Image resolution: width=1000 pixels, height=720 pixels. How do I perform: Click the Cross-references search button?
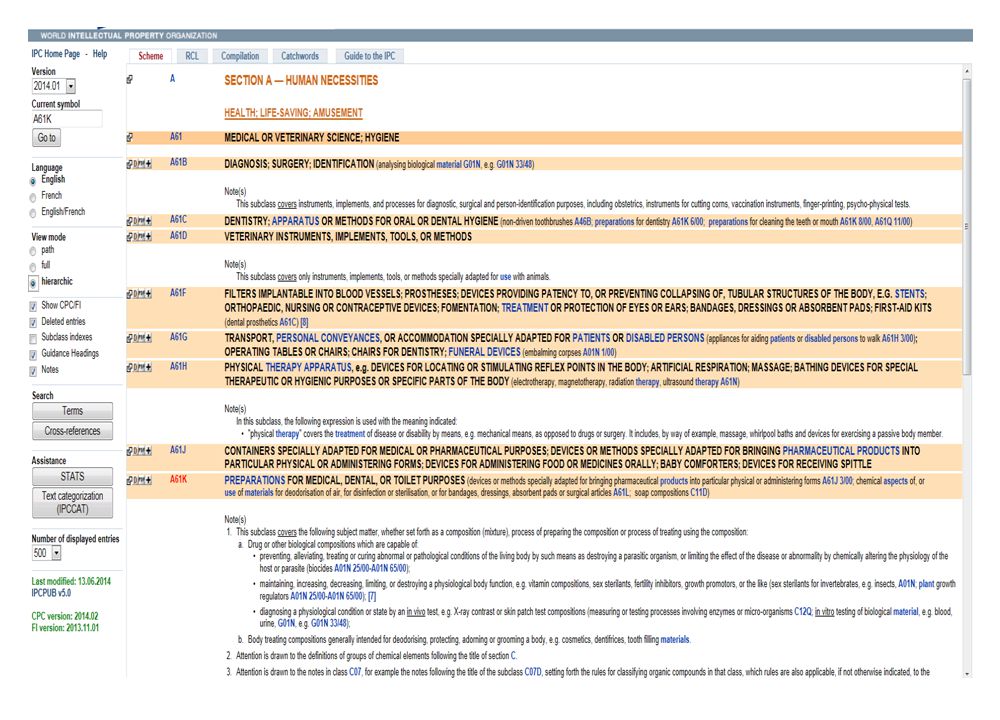point(72,431)
